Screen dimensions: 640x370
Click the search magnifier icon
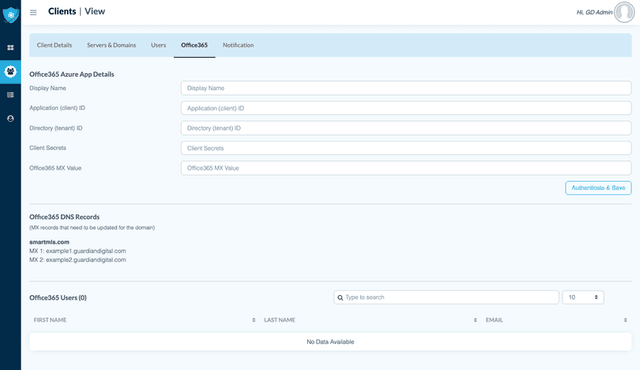(x=340, y=297)
